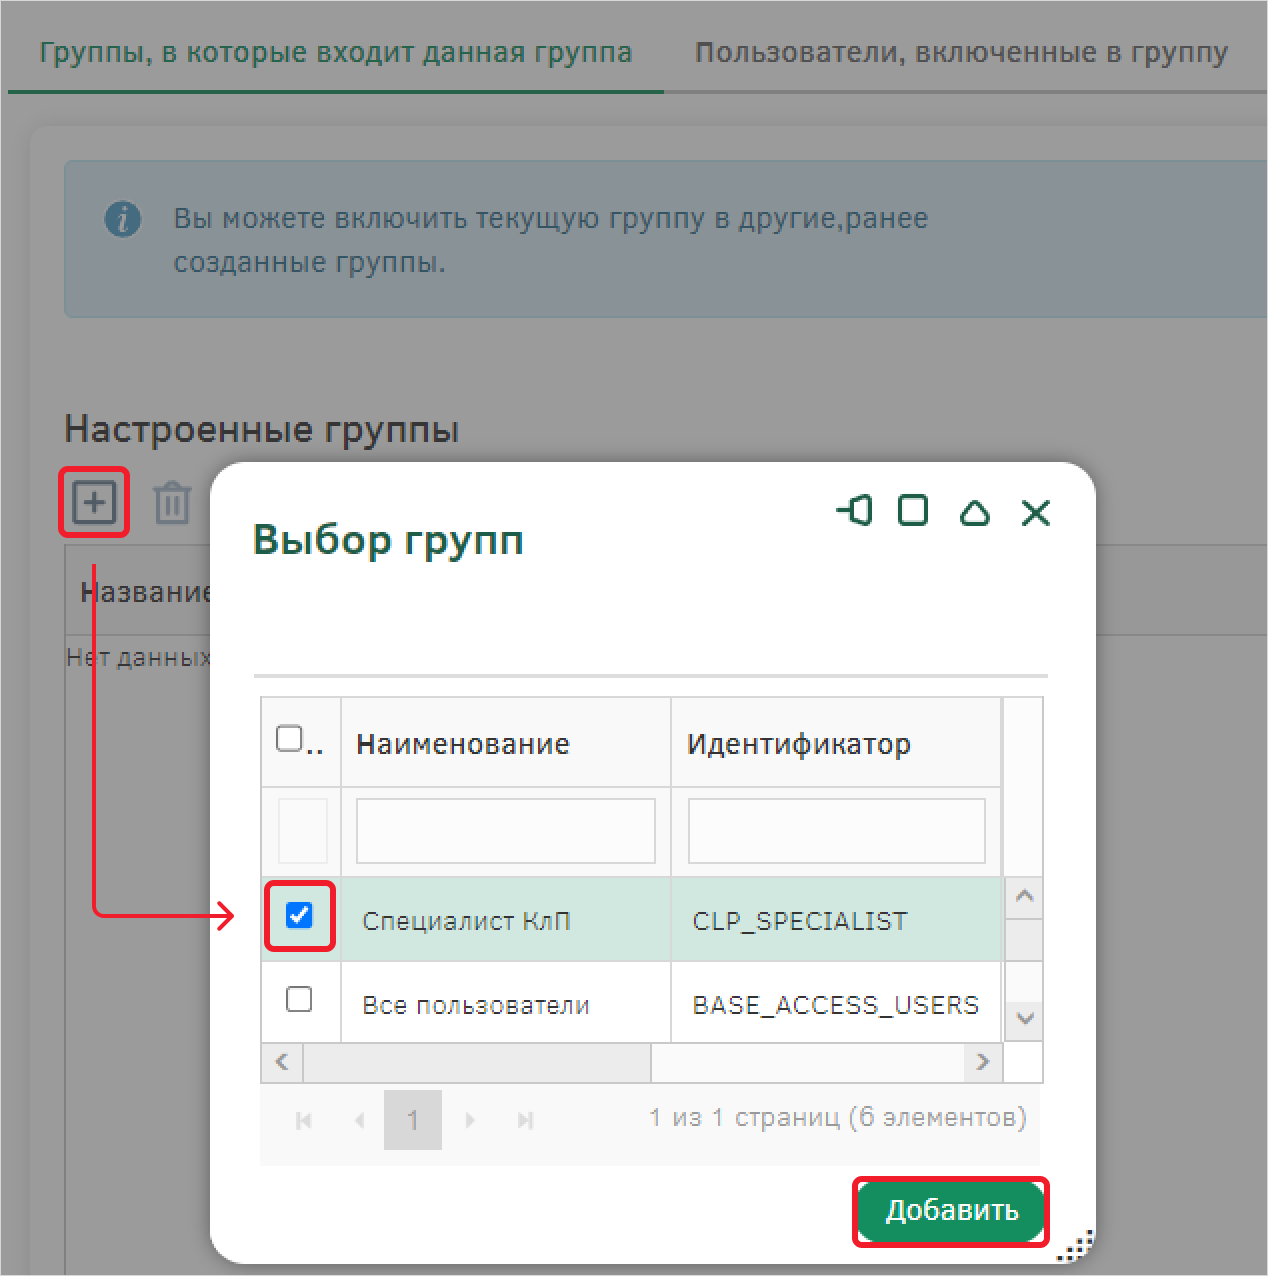Click the info icon in the blue banner
This screenshot has height=1276, width=1268.
123,219
